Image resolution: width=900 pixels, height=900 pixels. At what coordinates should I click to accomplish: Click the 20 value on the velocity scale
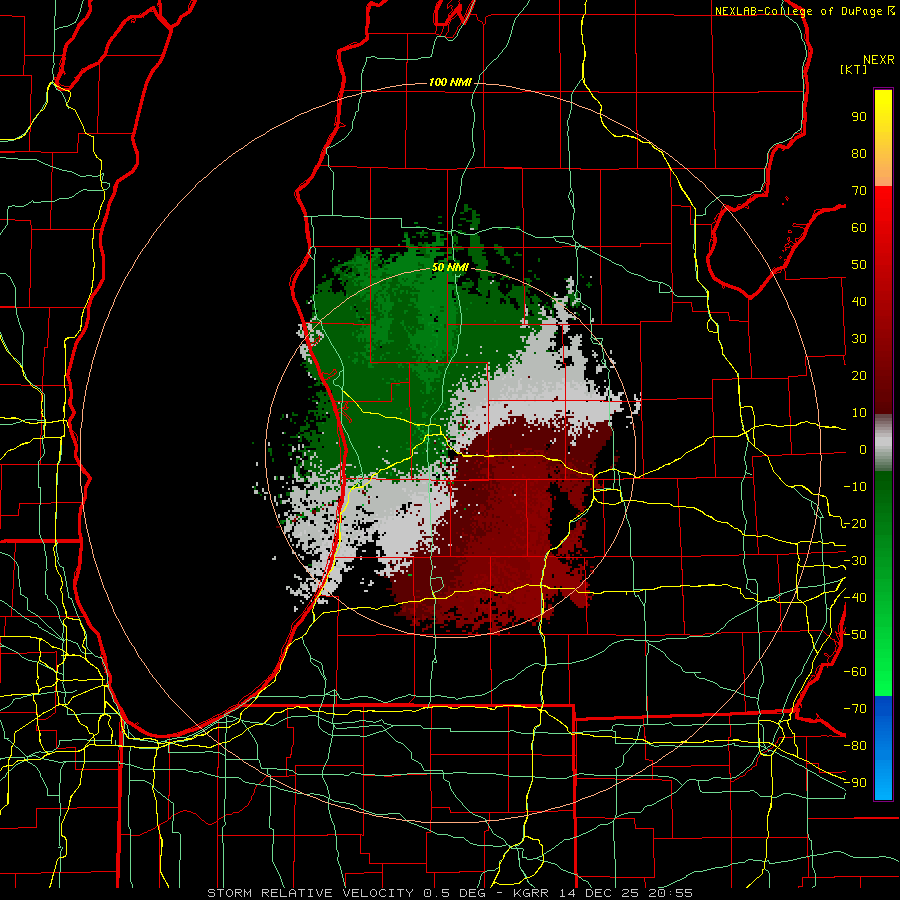[859, 376]
